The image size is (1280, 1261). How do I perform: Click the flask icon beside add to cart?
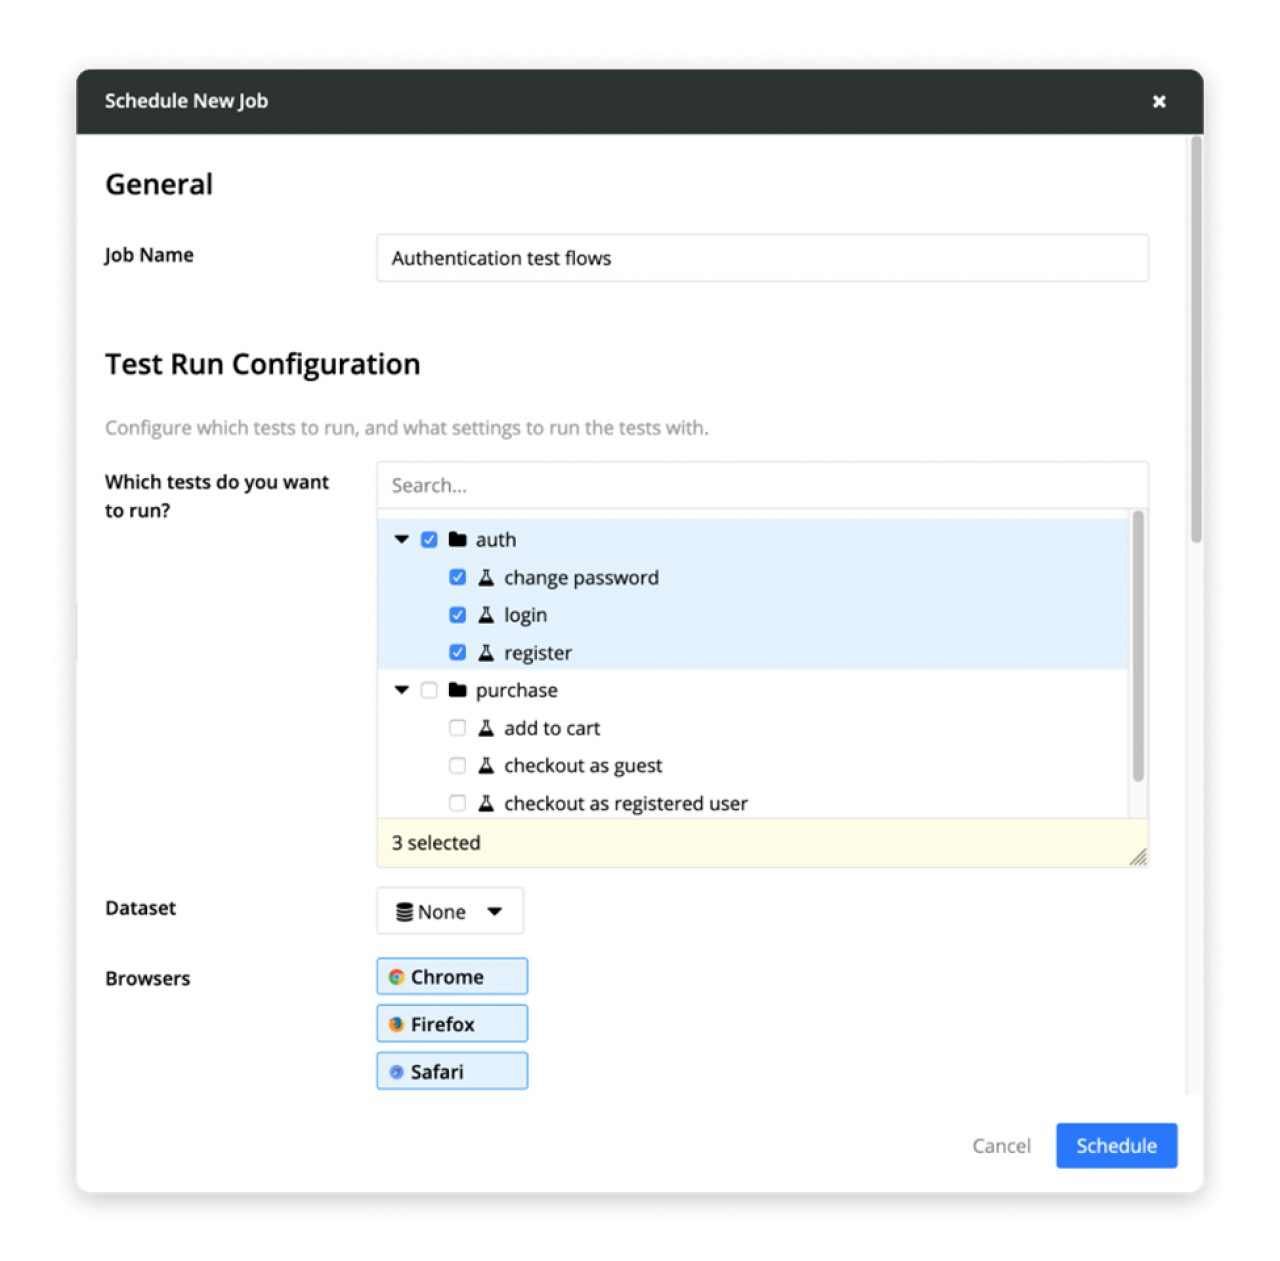(486, 728)
